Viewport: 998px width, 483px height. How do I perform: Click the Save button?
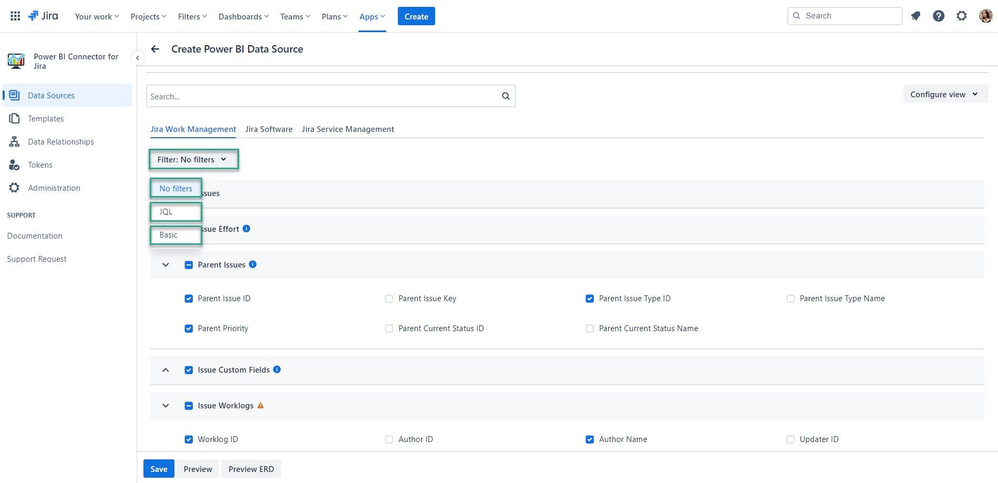158,469
